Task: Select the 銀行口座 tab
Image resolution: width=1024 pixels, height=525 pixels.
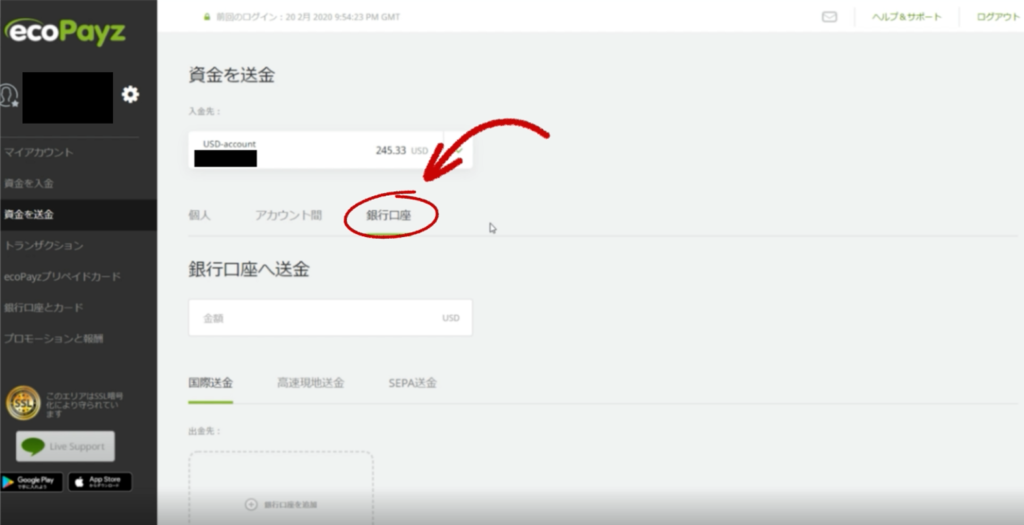Action: click(389, 215)
